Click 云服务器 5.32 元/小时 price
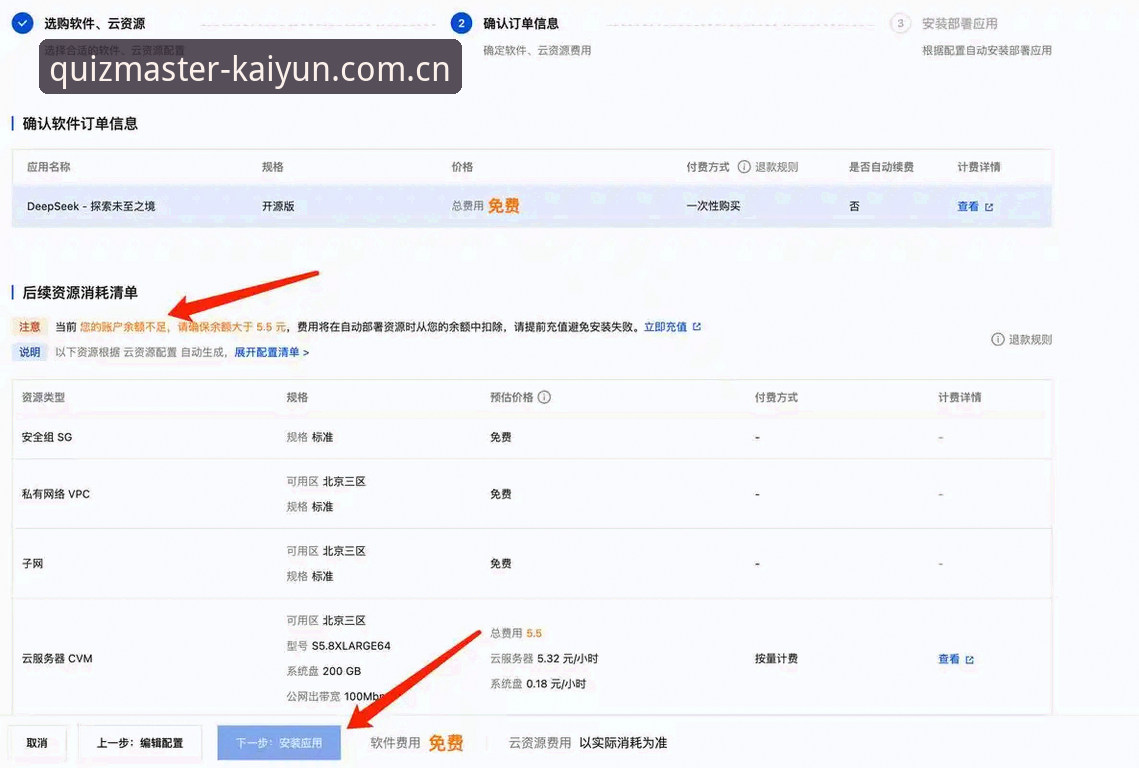1139x768 pixels. [544, 658]
